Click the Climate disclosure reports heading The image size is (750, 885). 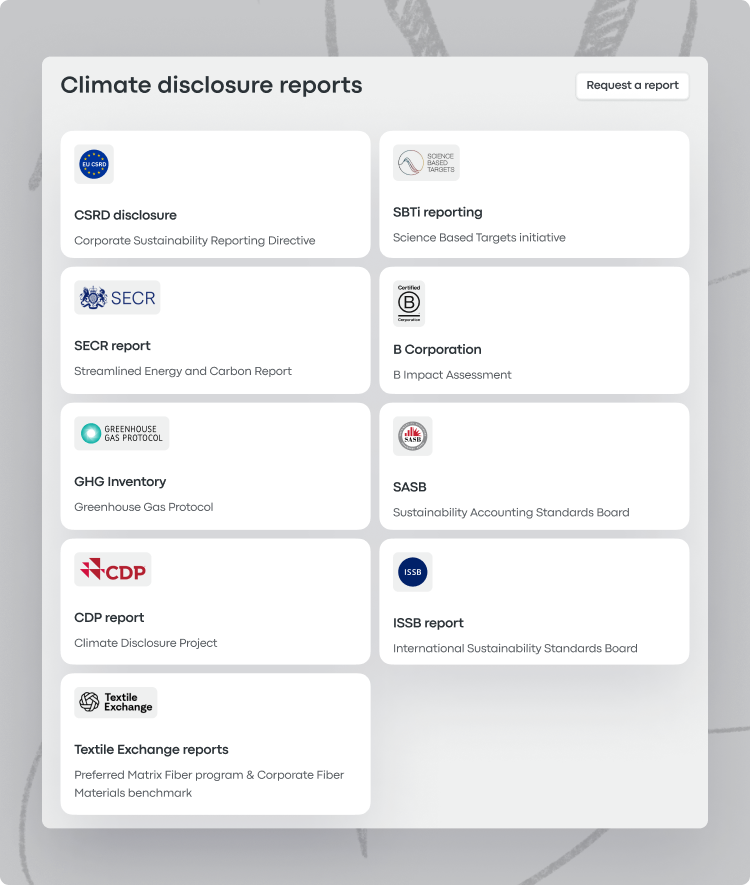coord(212,85)
